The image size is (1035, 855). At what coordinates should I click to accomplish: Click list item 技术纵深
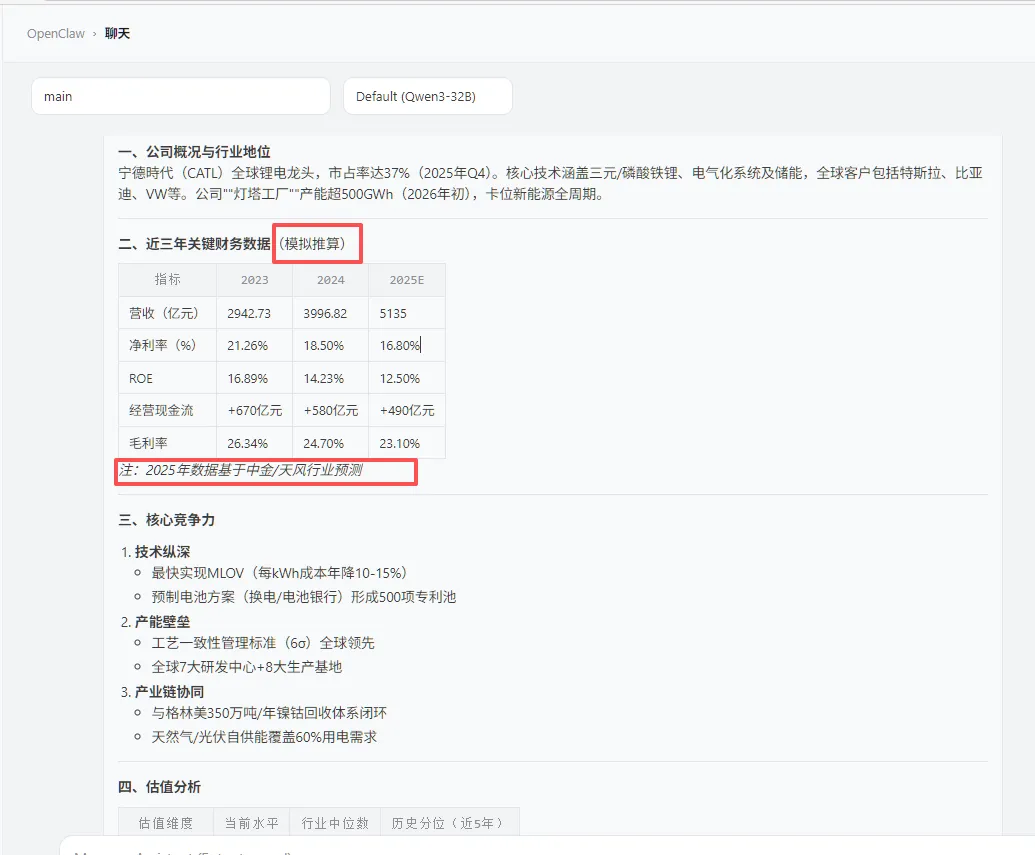click(162, 552)
